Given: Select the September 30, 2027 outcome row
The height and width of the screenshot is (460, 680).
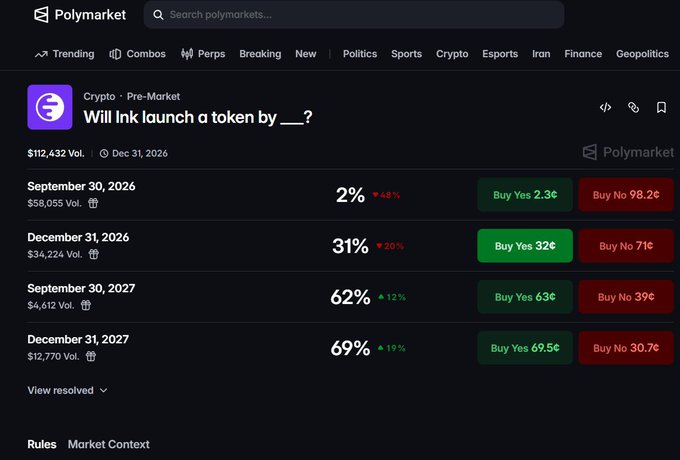Looking at the screenshot, I should pyautogui.click(x=350, y=297).
